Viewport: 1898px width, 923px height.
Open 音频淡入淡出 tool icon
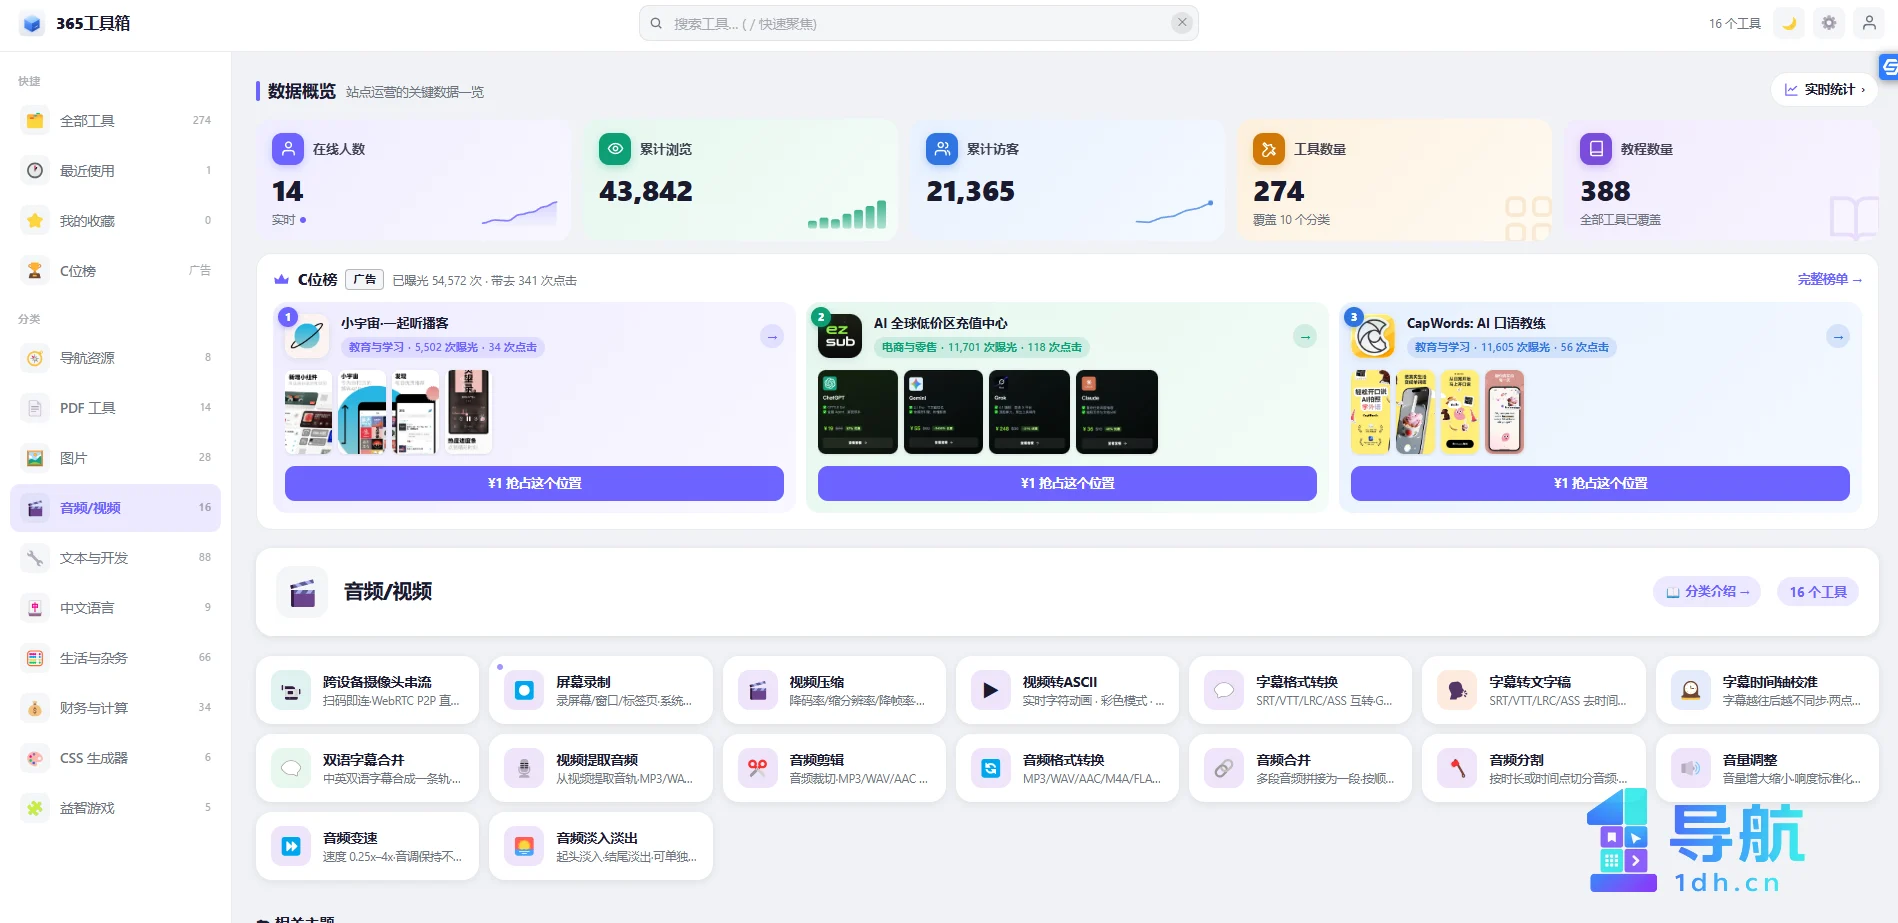[x=524, y=846]
